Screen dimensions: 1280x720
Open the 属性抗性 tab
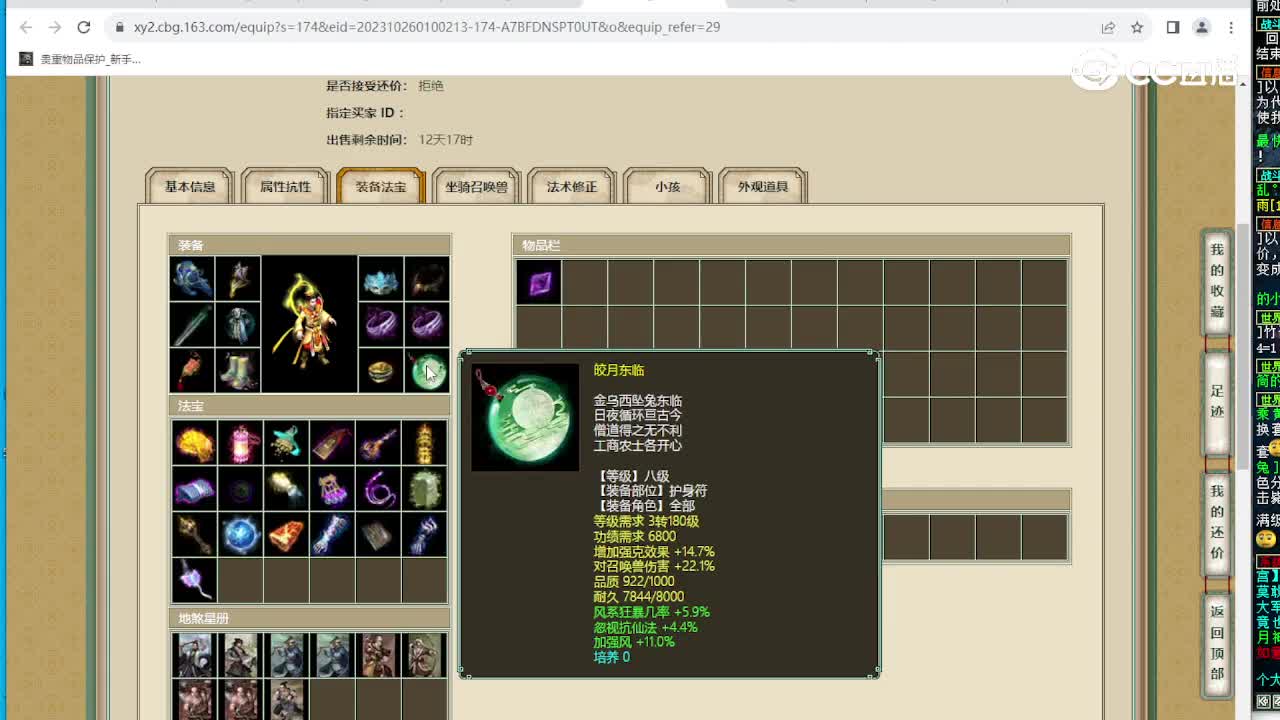pyautogui.click(x=286, y=186)
